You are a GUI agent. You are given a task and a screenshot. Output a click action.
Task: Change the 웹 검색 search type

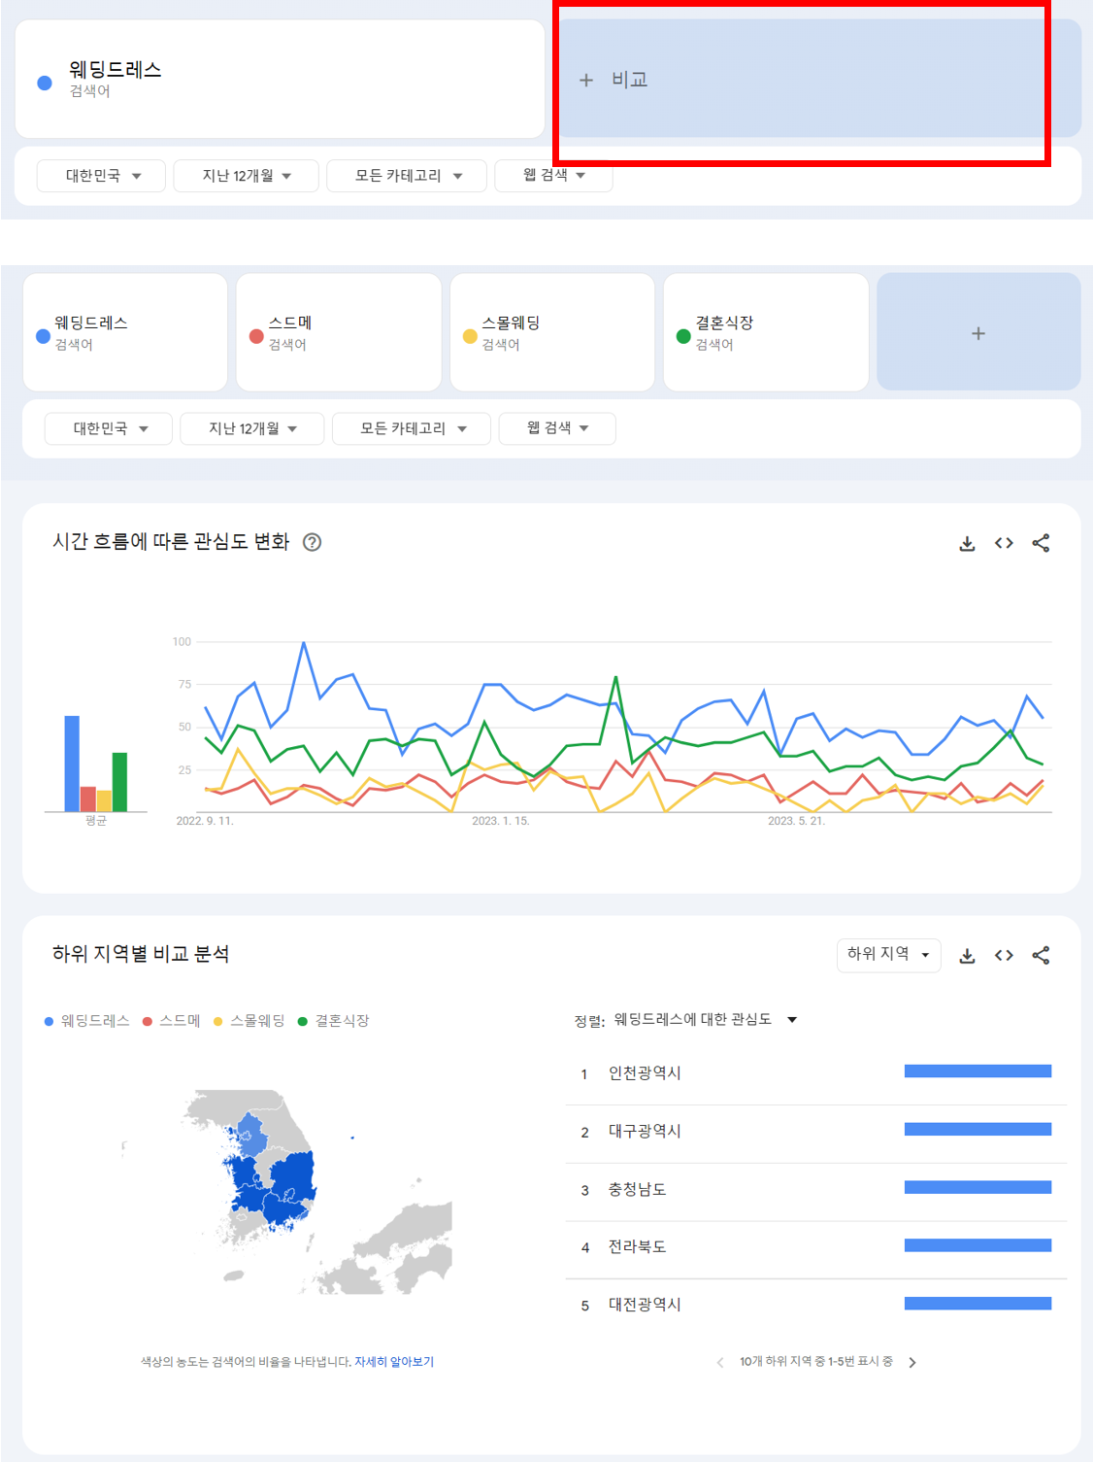point(556,428)
